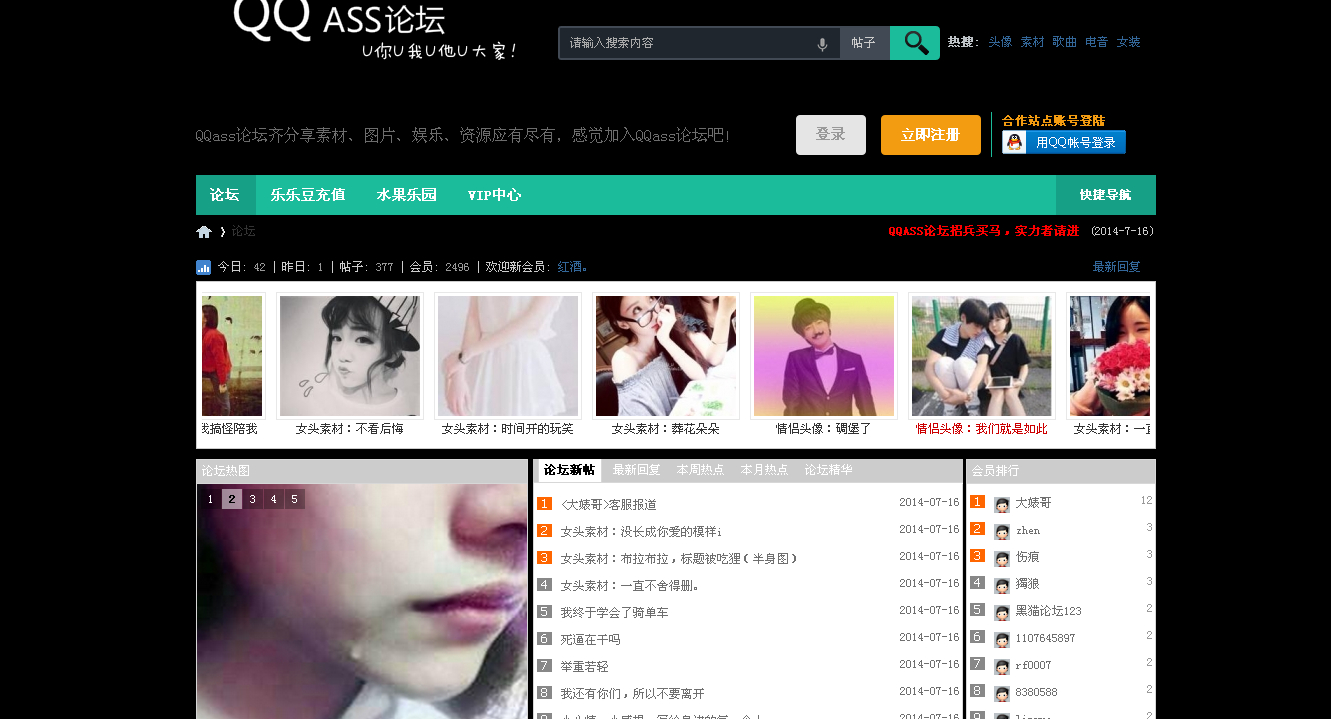Click avatar of member 8380588
Viewport: 1331px width, 719px height.
(x=1002, y=693)
